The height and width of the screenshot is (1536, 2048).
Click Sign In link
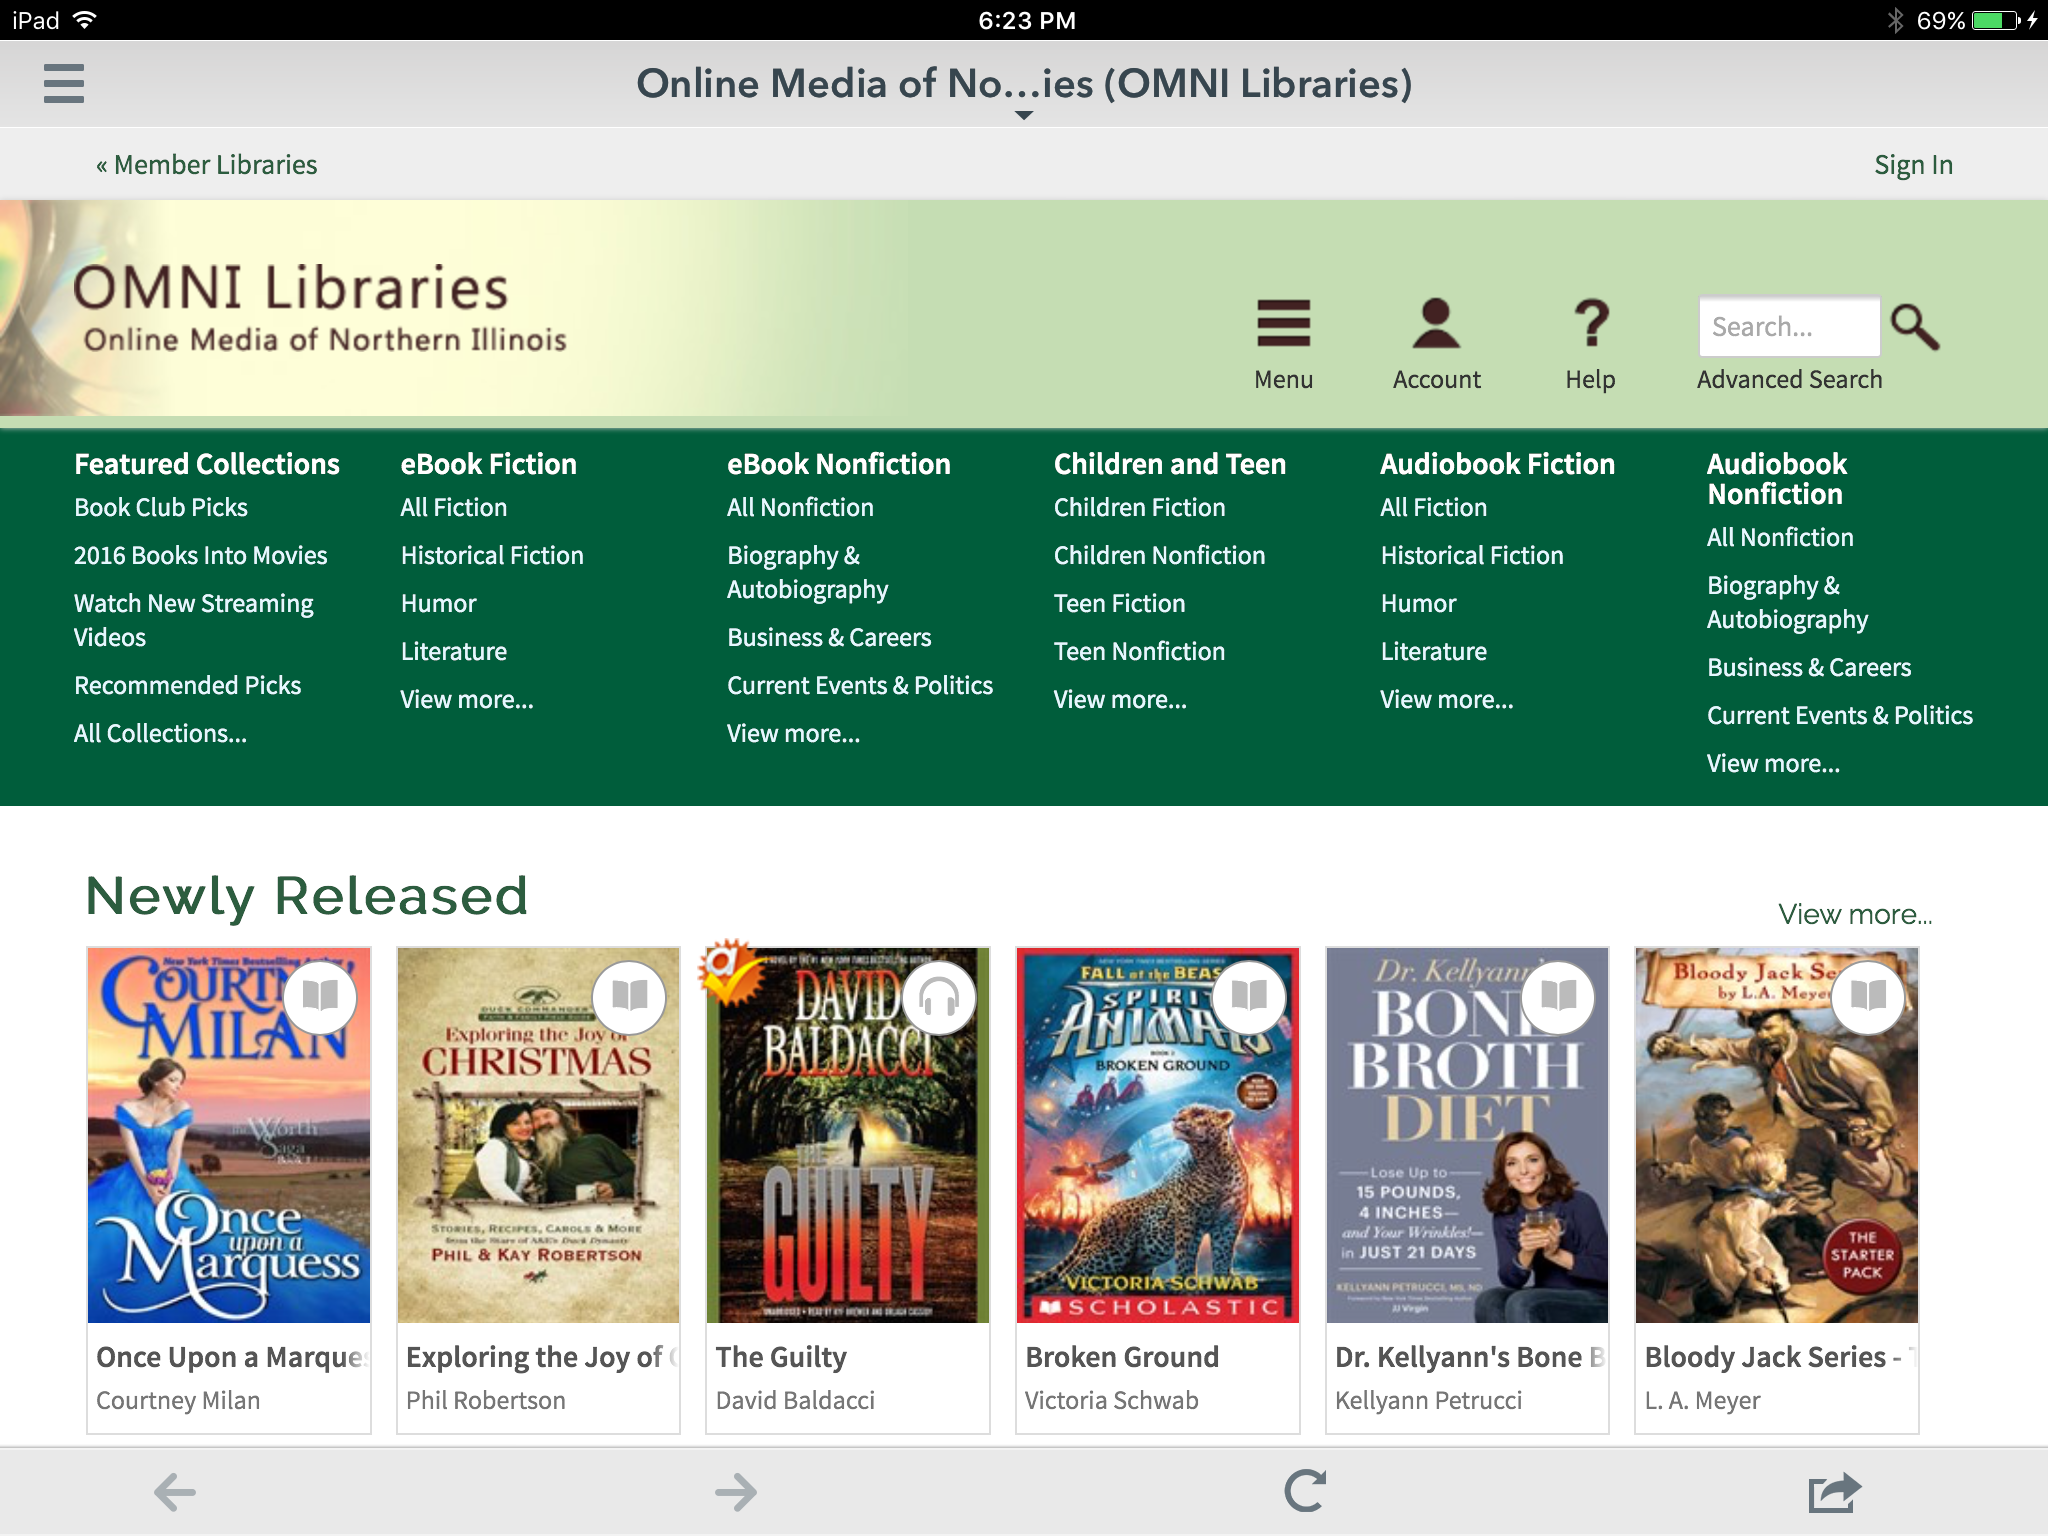coord(1912,164)
